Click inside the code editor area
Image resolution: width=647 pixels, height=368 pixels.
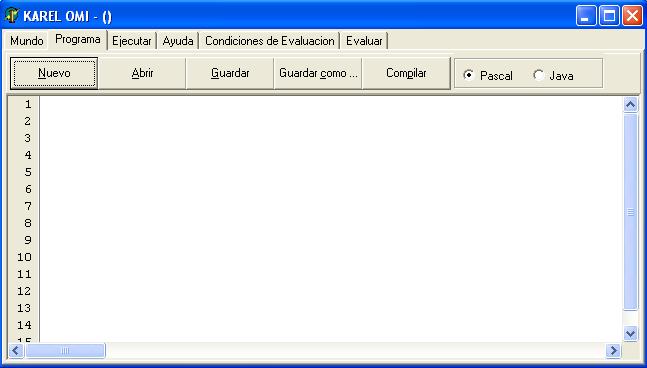[331, 219]
